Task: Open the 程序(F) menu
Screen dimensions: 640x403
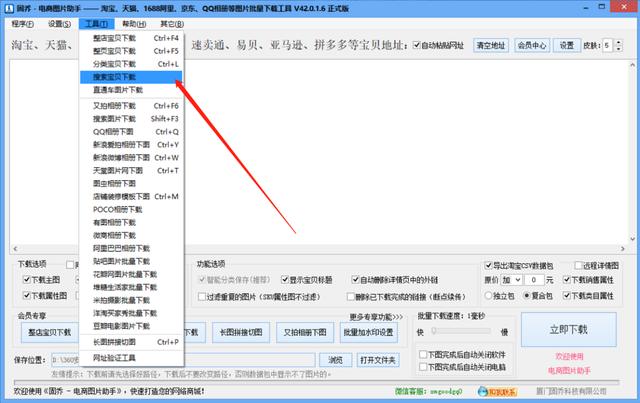Action: 22,24
